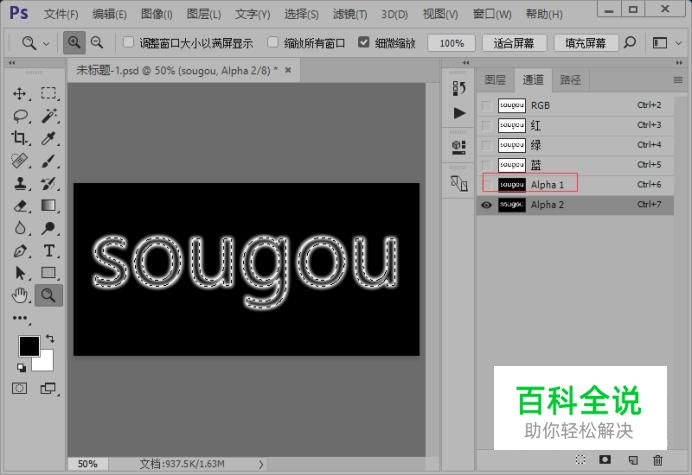Hide the Alpha 2 channel eye
The width and height of the screenshot is (692, 475).
486,205
